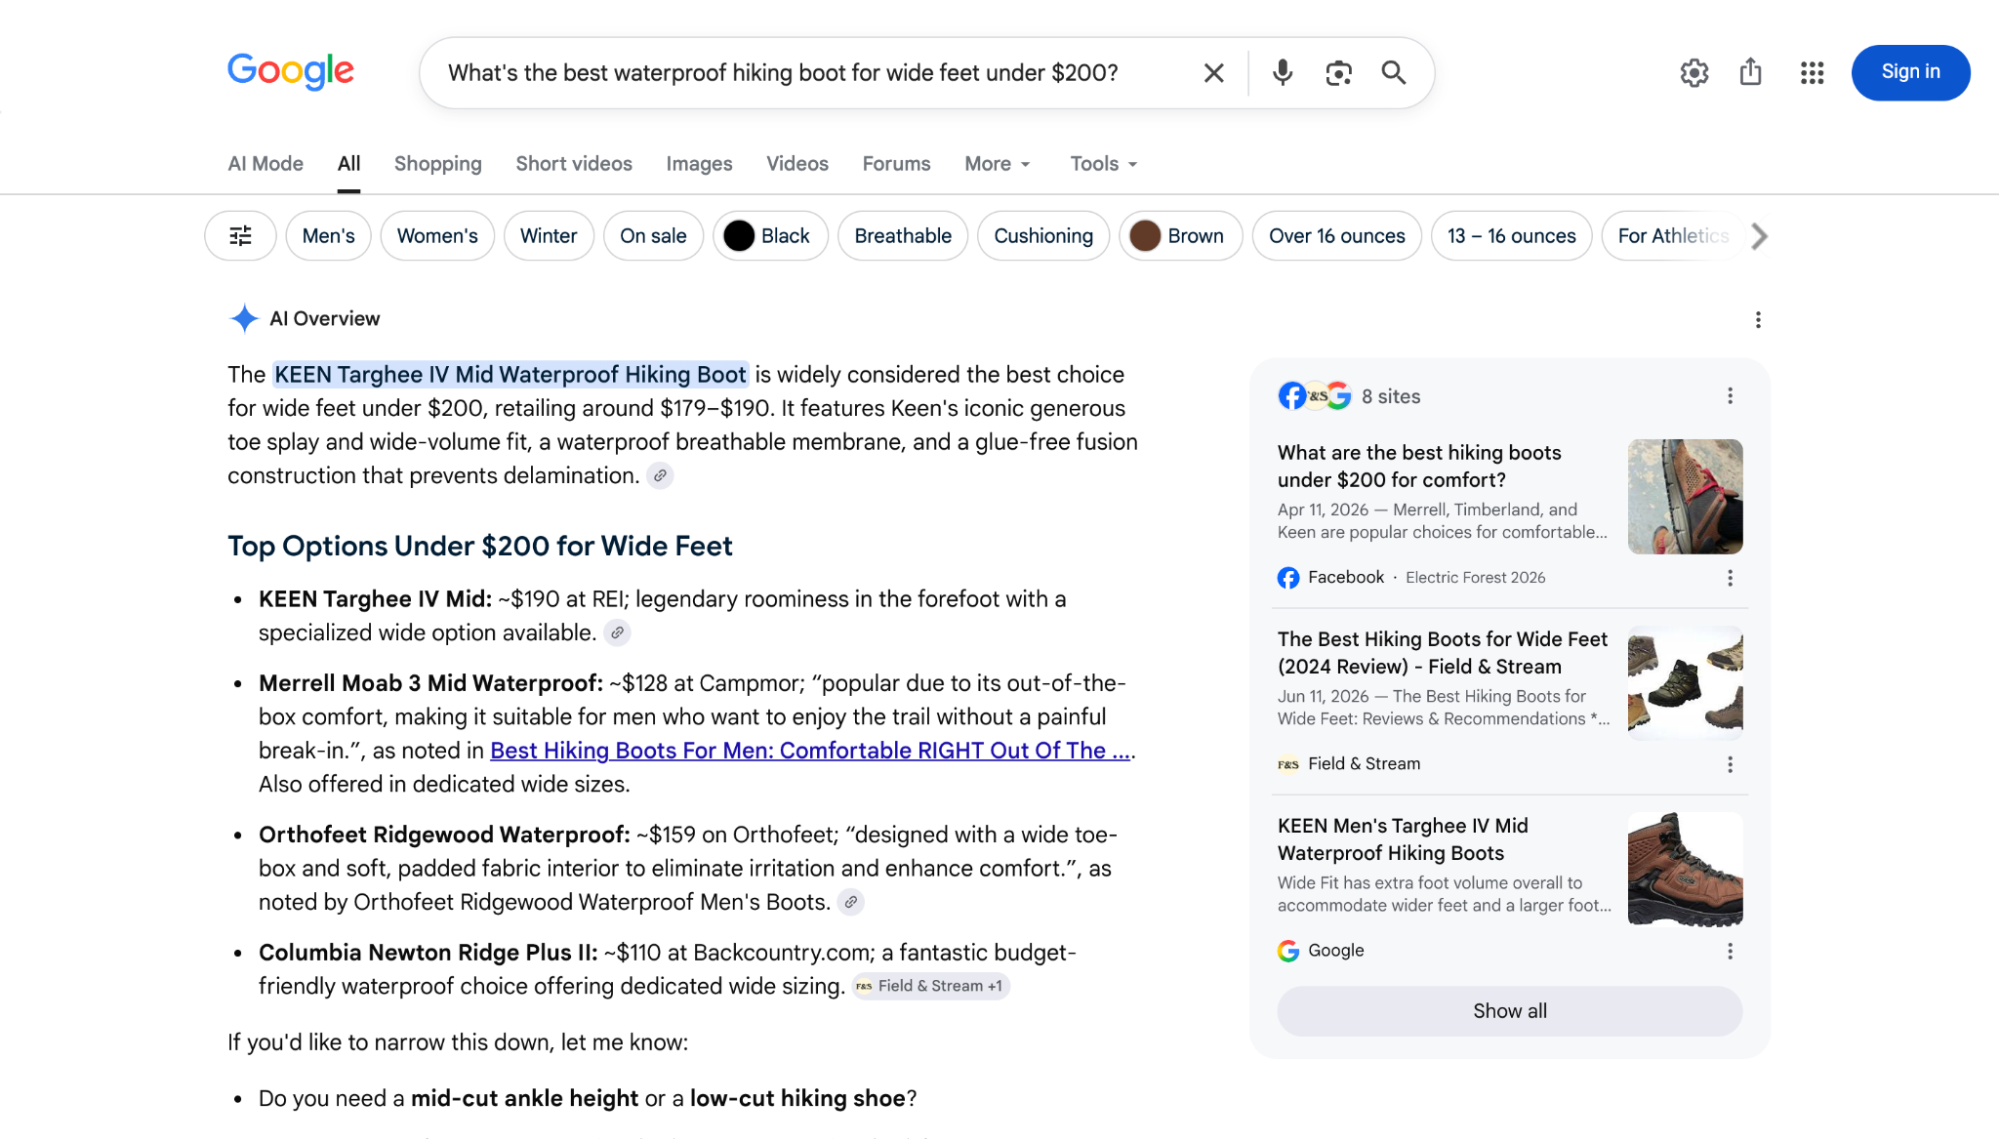Open KEEN Men's Targhee IV Mid product result
The image size is (1999, 1140).
click(1402, 839)
